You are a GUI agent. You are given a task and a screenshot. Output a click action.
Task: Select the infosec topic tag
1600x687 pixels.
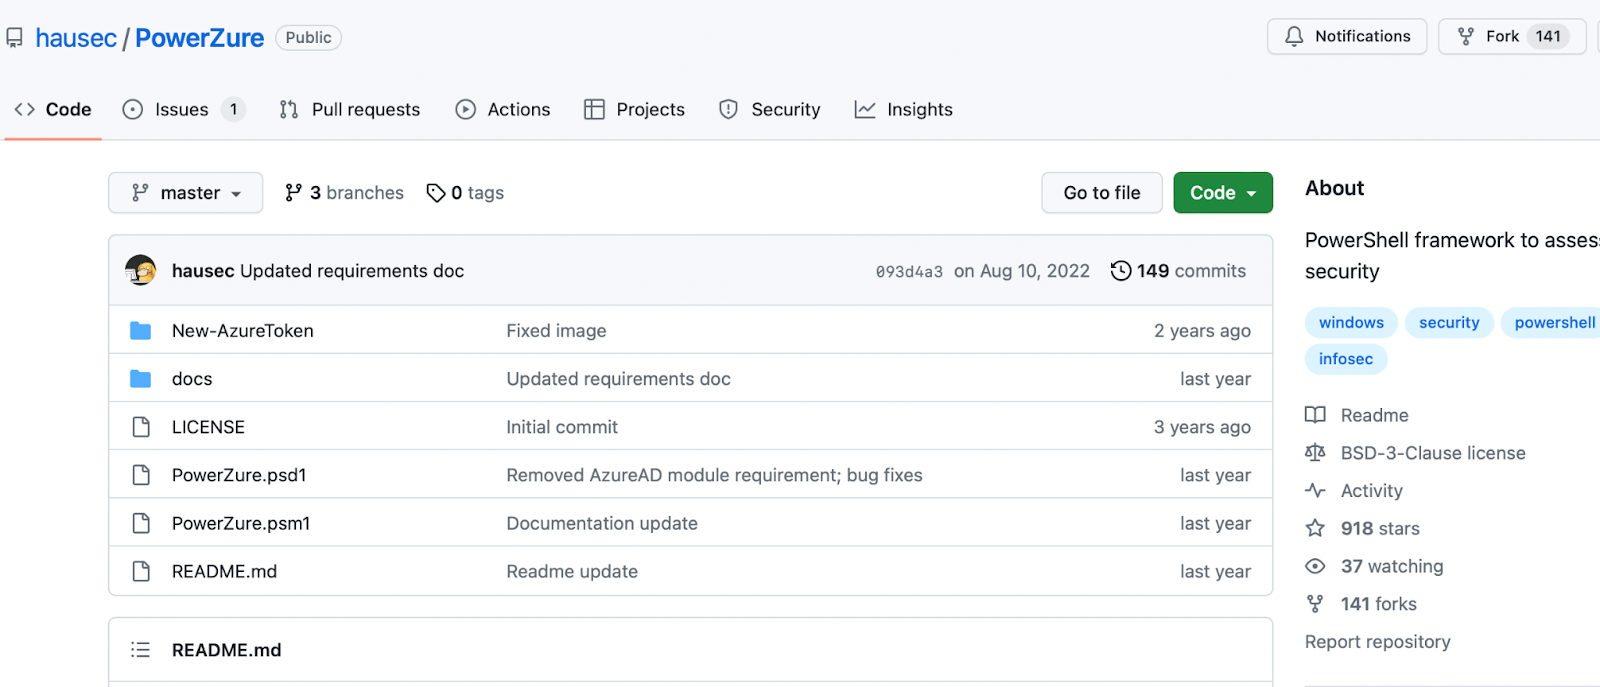click(x=1345, y=359)
